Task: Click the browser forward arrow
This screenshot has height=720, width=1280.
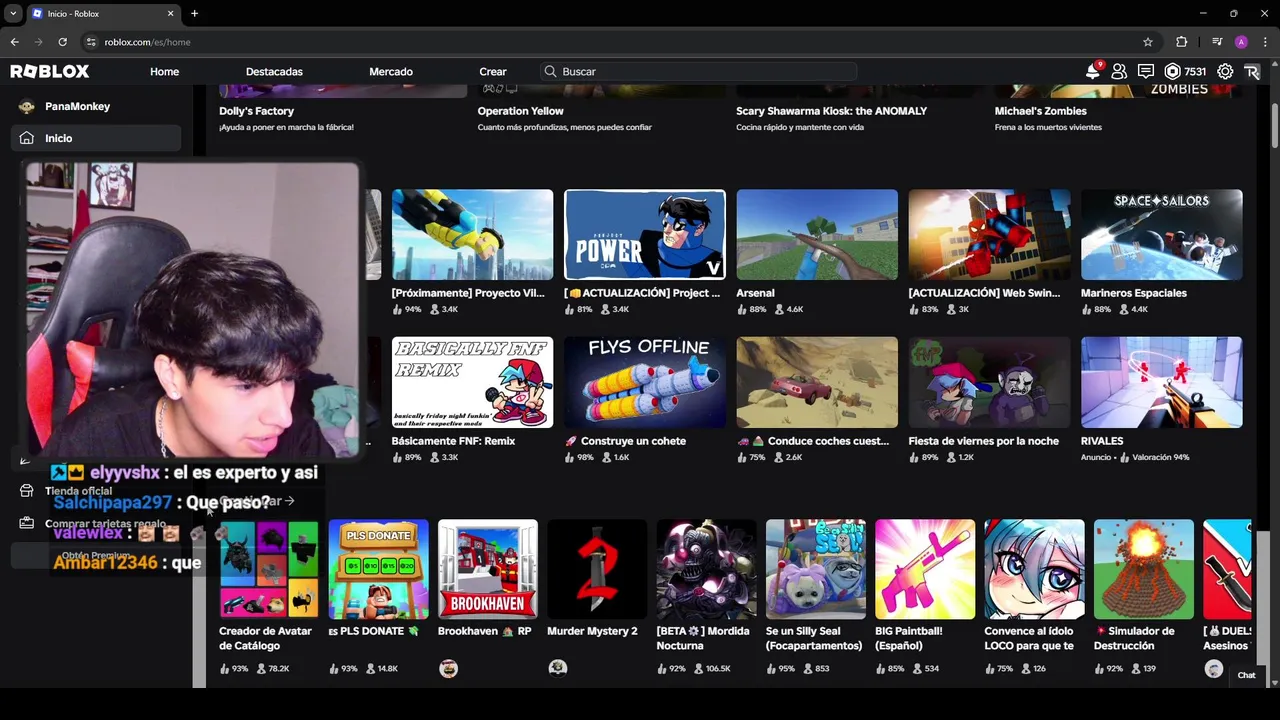Action: click(38, 42)
